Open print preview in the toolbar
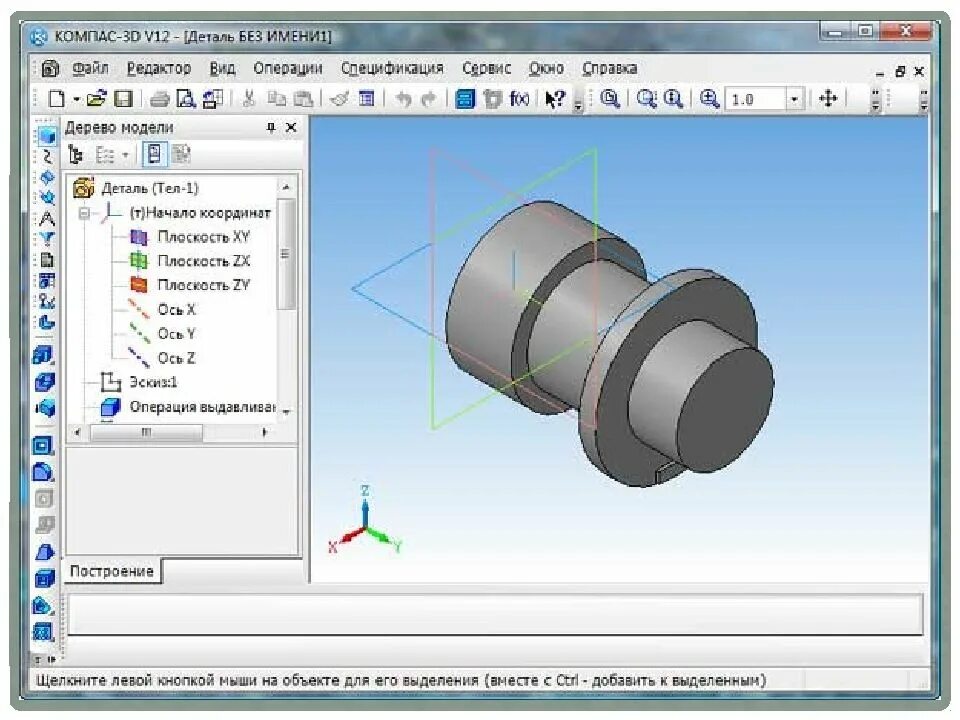The height and width of the screenshot is (720, 960). [186, 99]
